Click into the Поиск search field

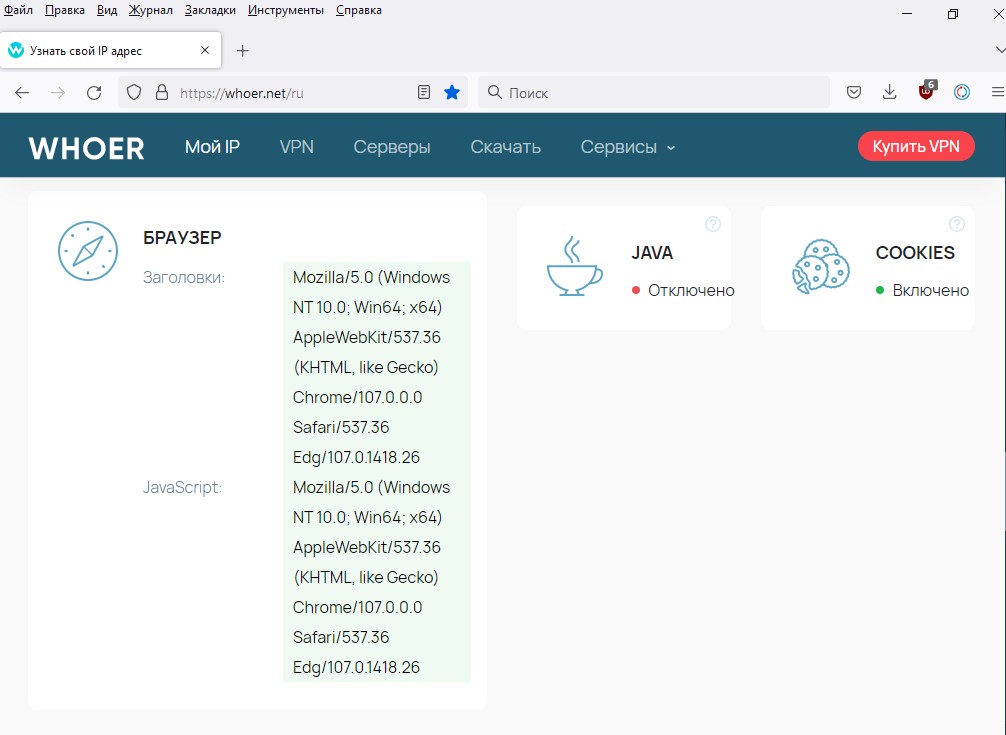[654, 93]
